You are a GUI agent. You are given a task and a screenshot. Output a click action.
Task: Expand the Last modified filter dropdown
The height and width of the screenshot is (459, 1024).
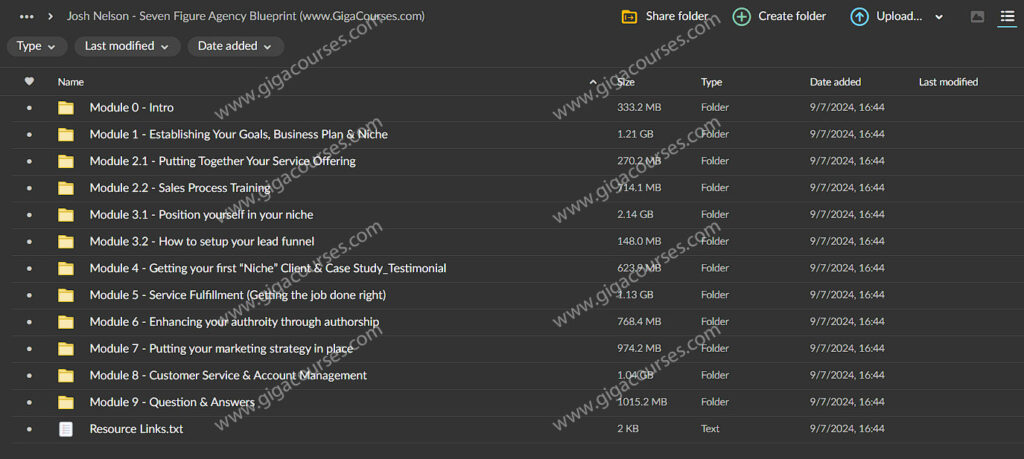coord(127,46)
